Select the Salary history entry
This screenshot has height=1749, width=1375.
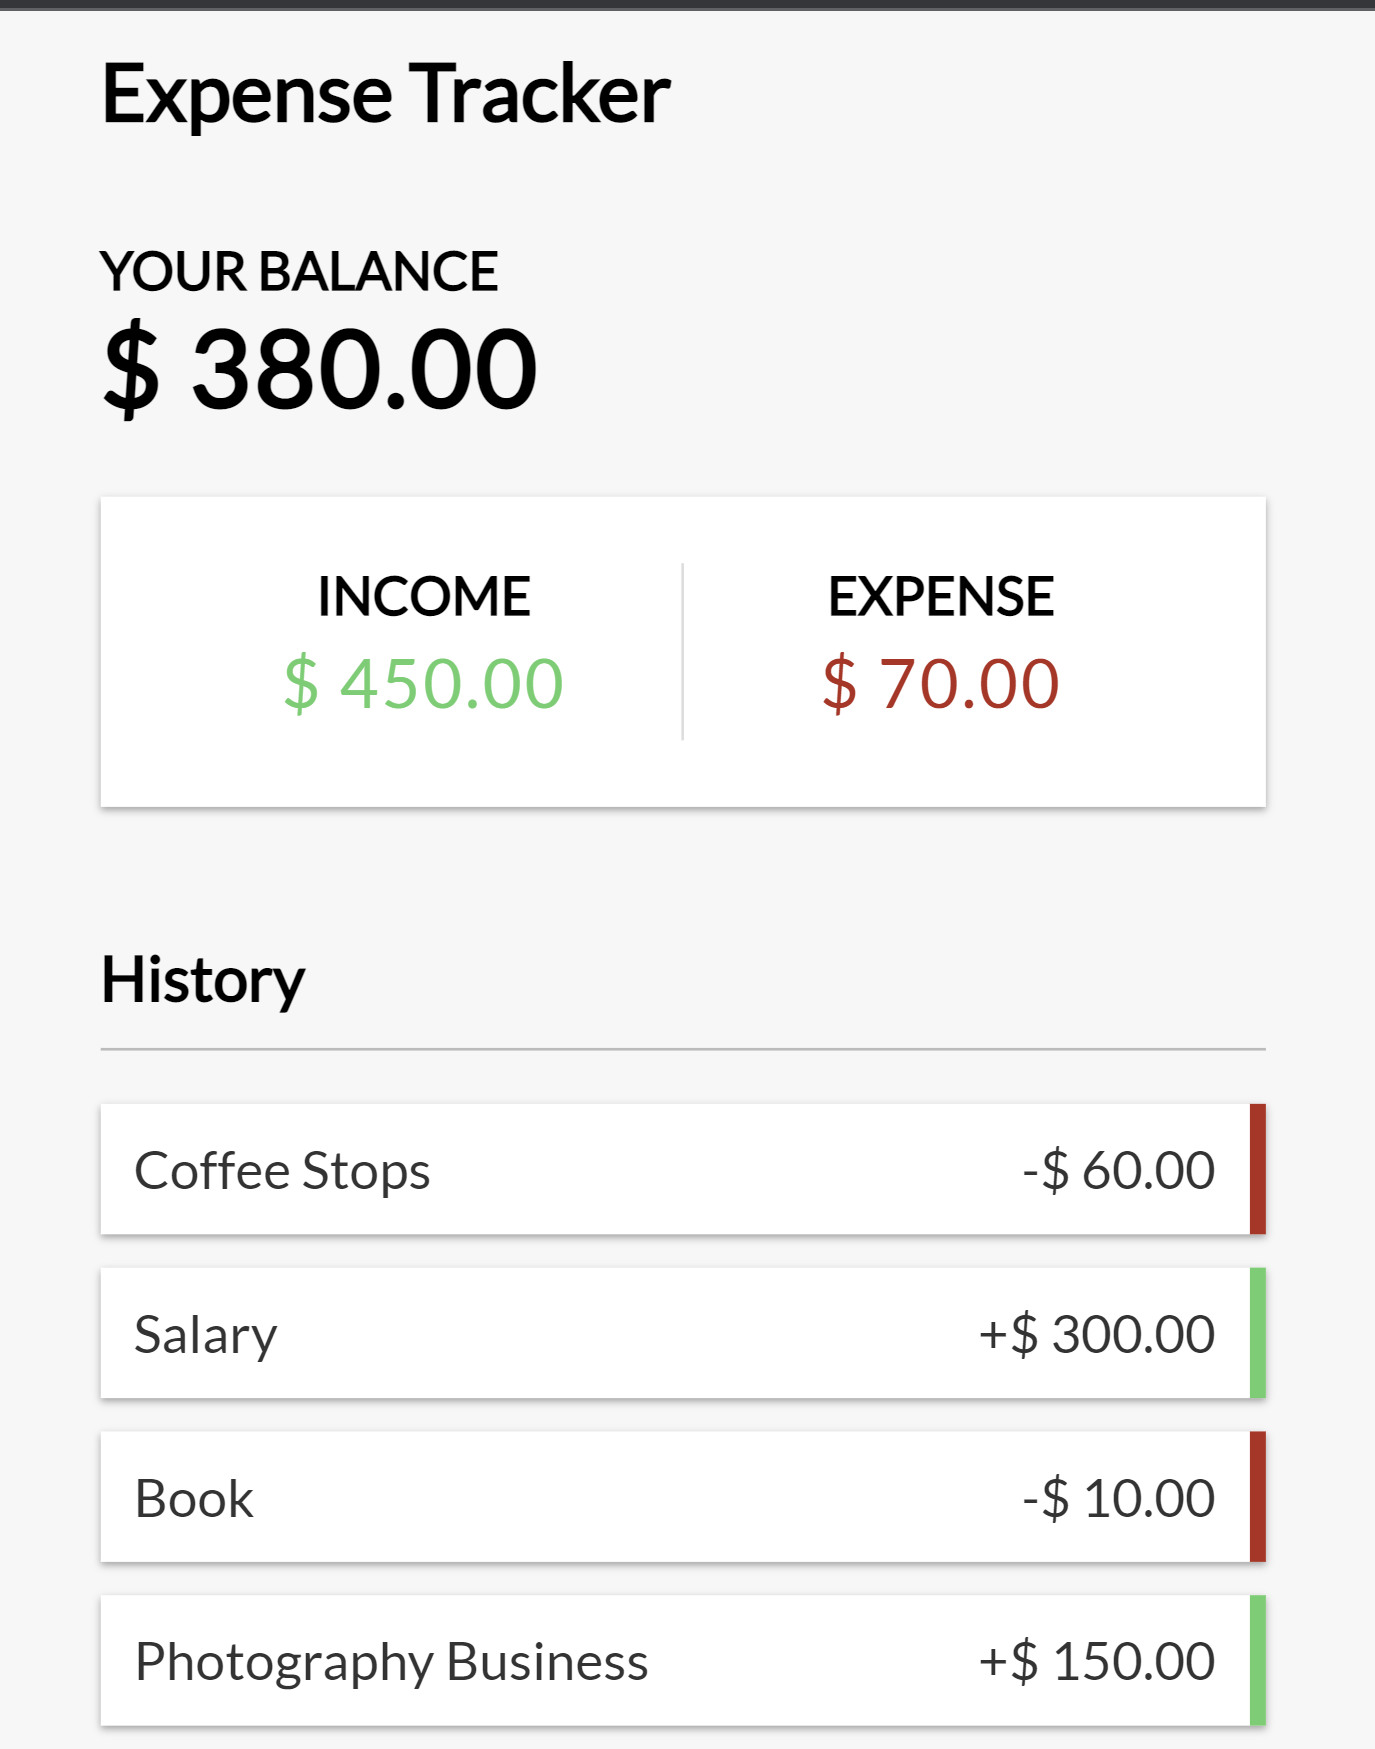tap(683, 1333)
